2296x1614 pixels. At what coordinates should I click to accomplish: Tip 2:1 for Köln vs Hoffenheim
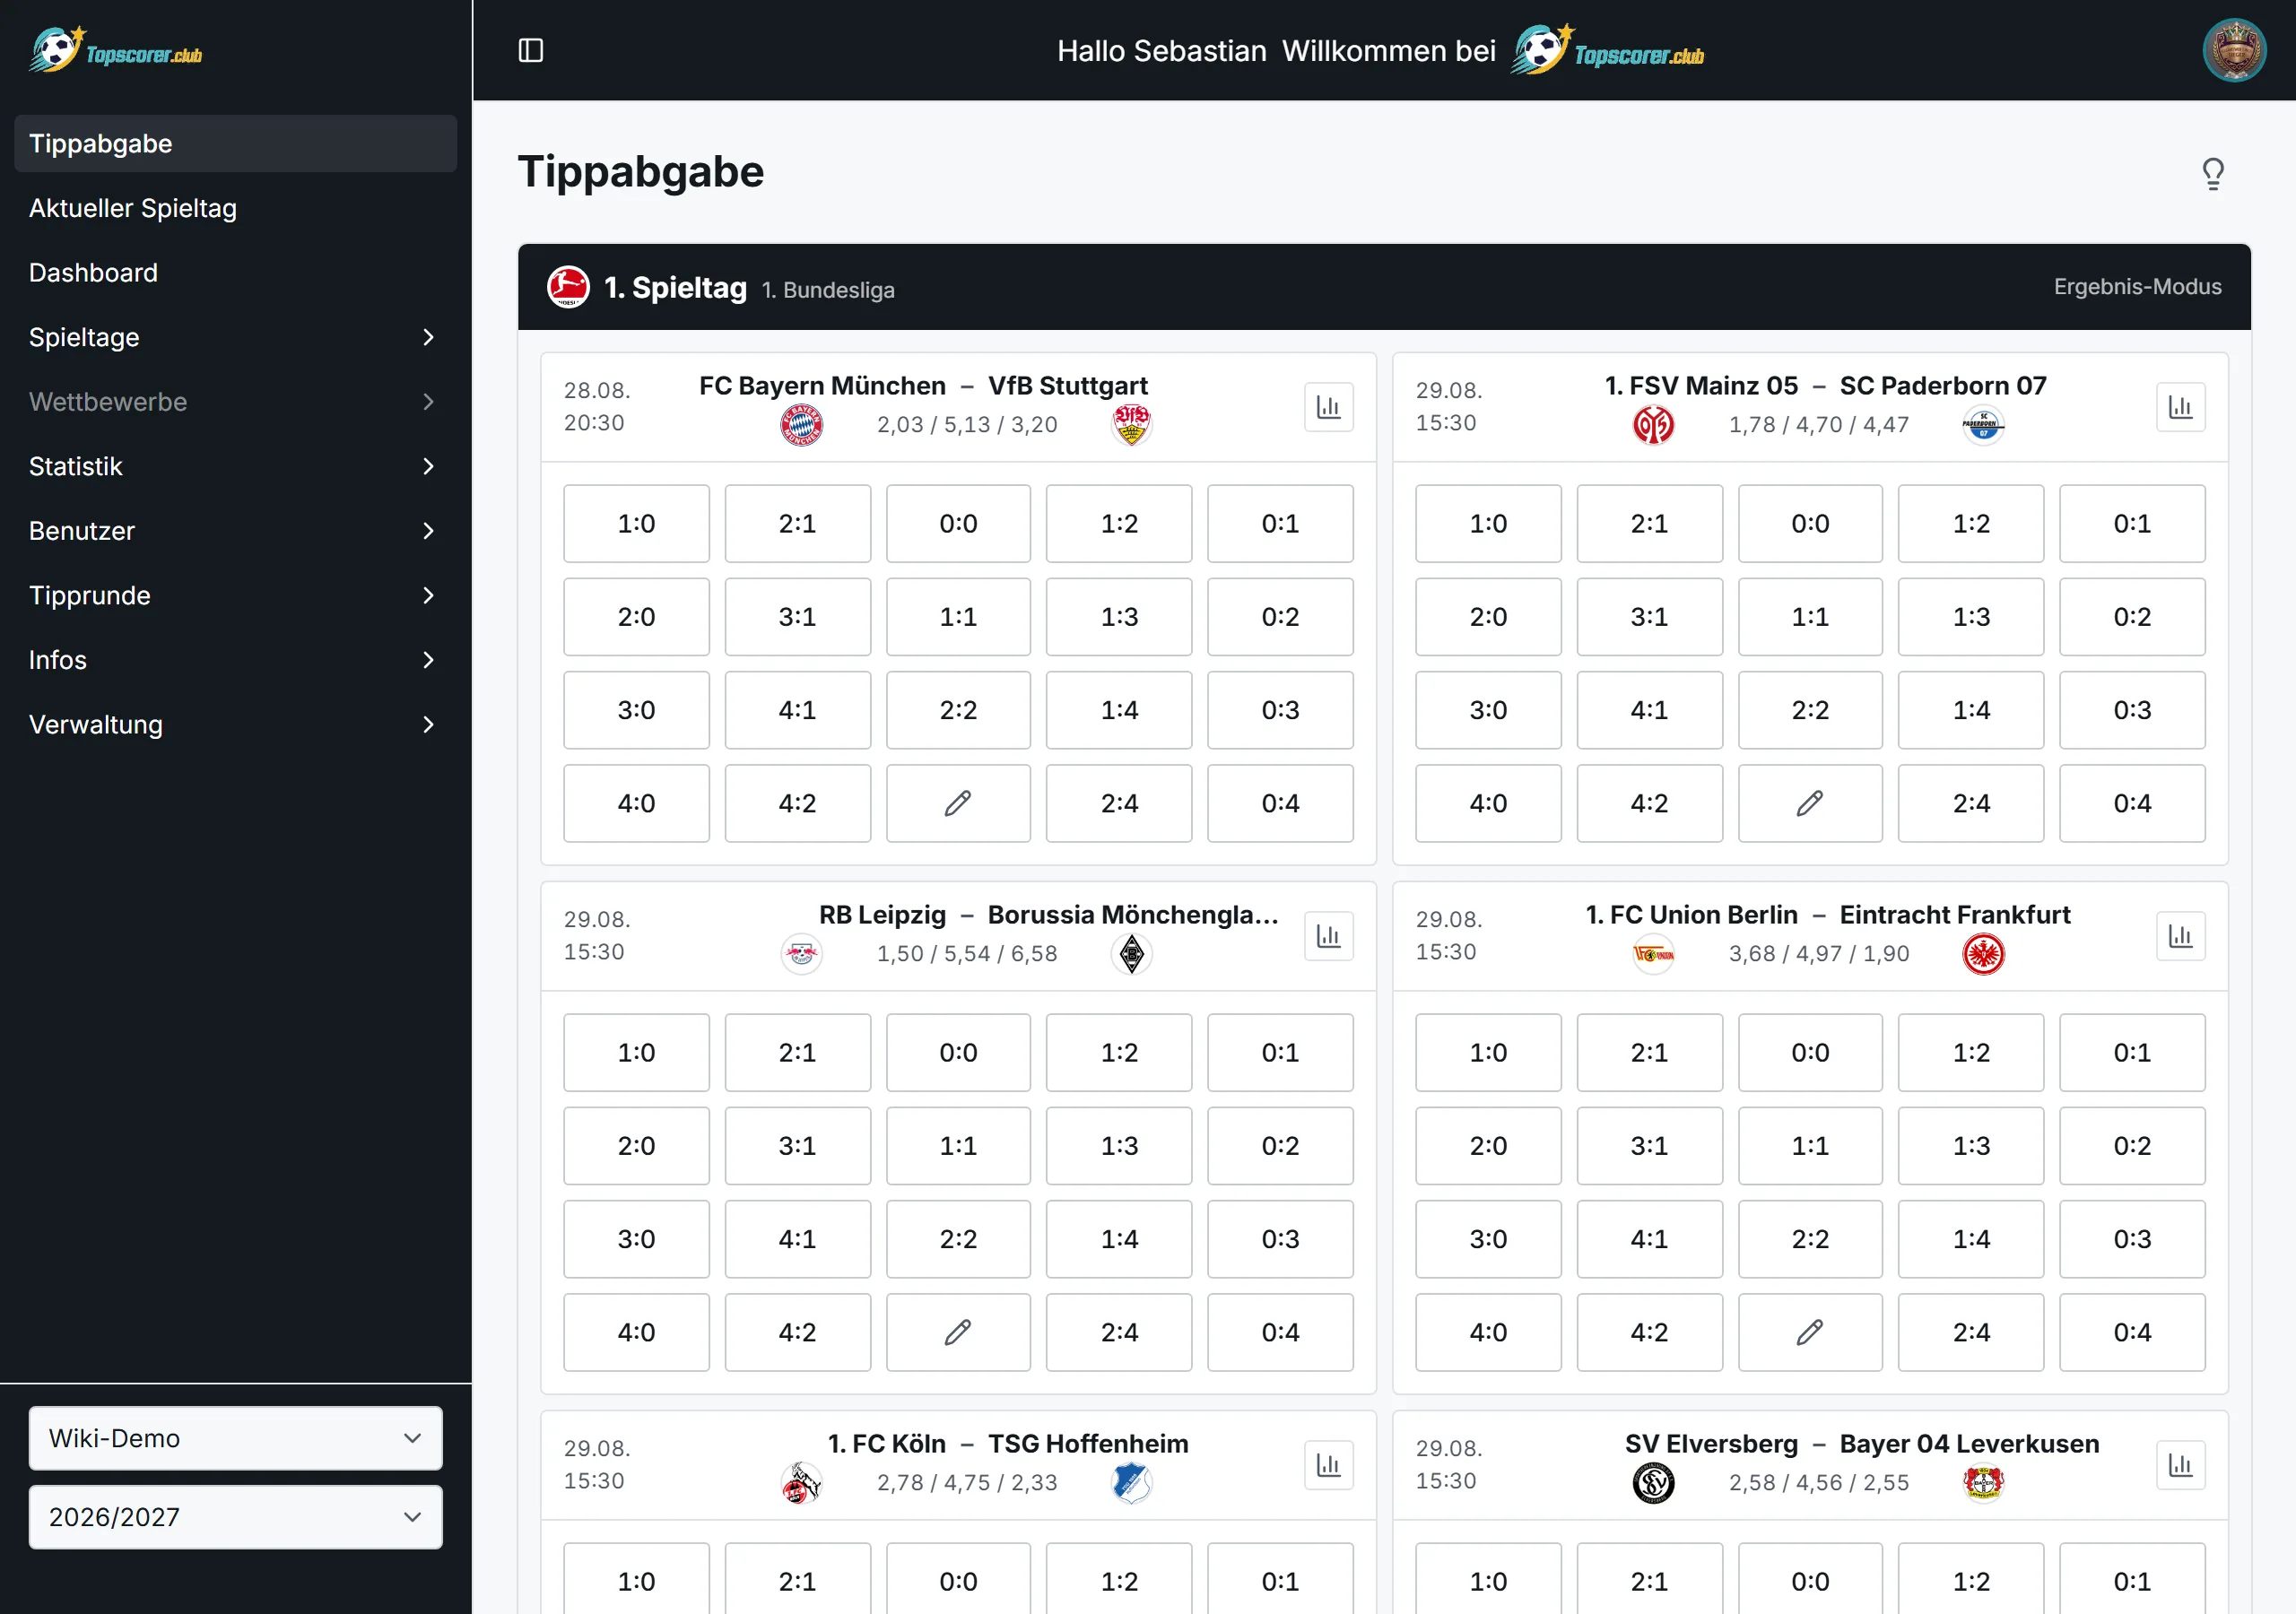797,1580
